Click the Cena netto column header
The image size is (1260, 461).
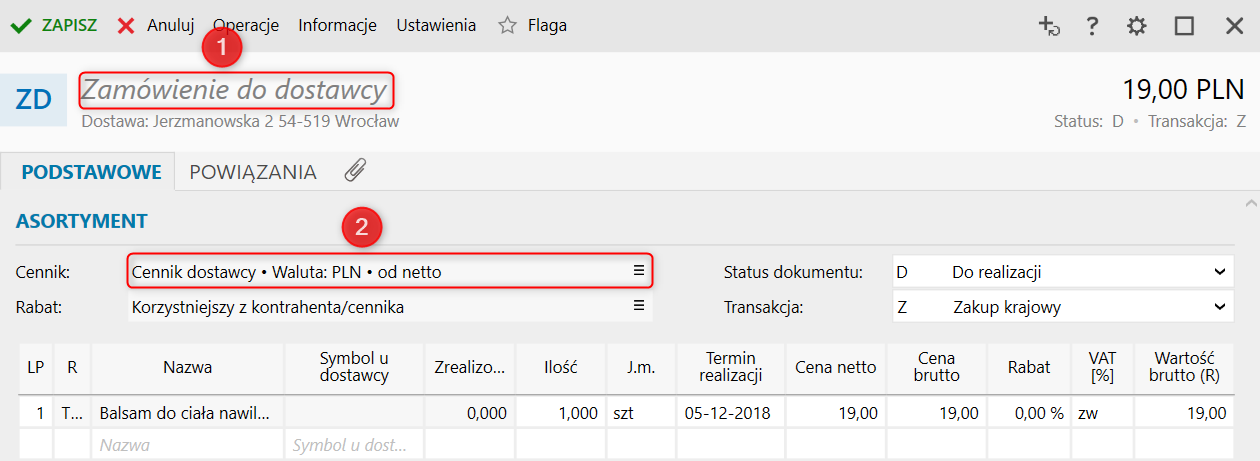point(836,367)
